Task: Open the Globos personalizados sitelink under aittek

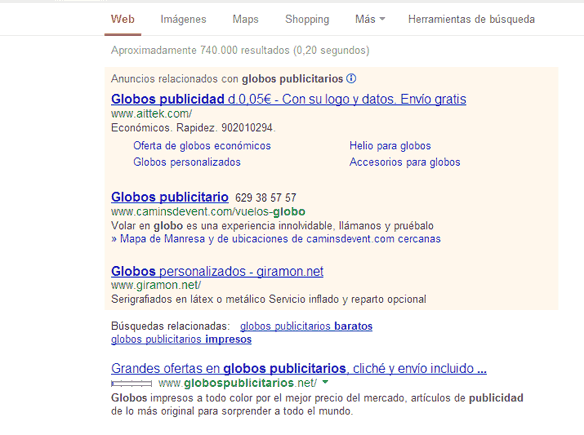Action: point(187,162)
